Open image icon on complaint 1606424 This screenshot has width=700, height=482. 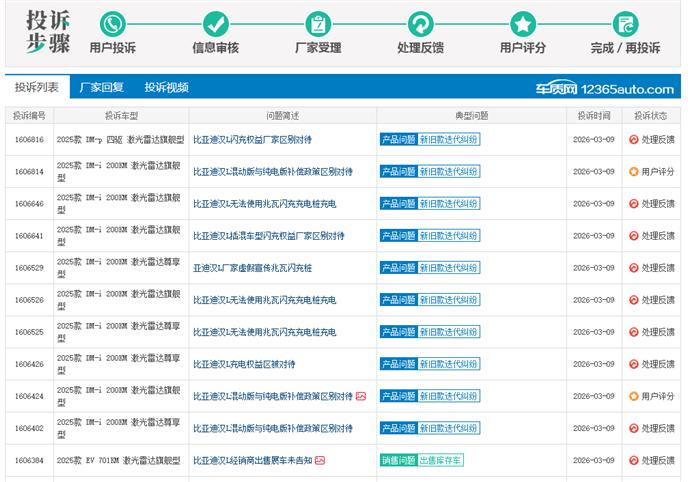pos(361,396)
